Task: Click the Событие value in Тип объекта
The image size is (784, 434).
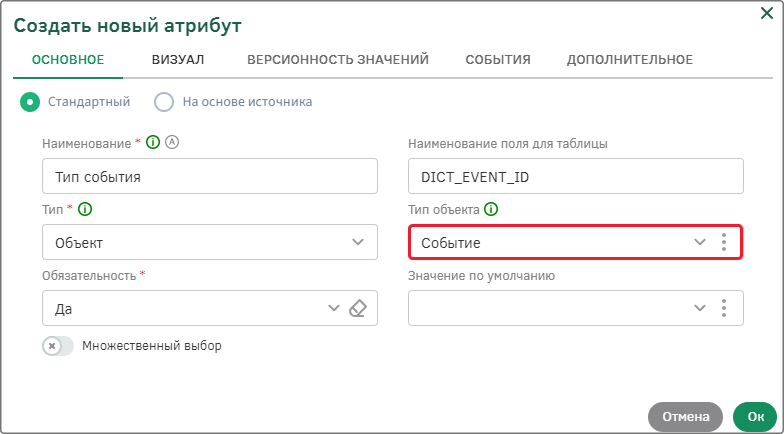Action: click(451, 243)
